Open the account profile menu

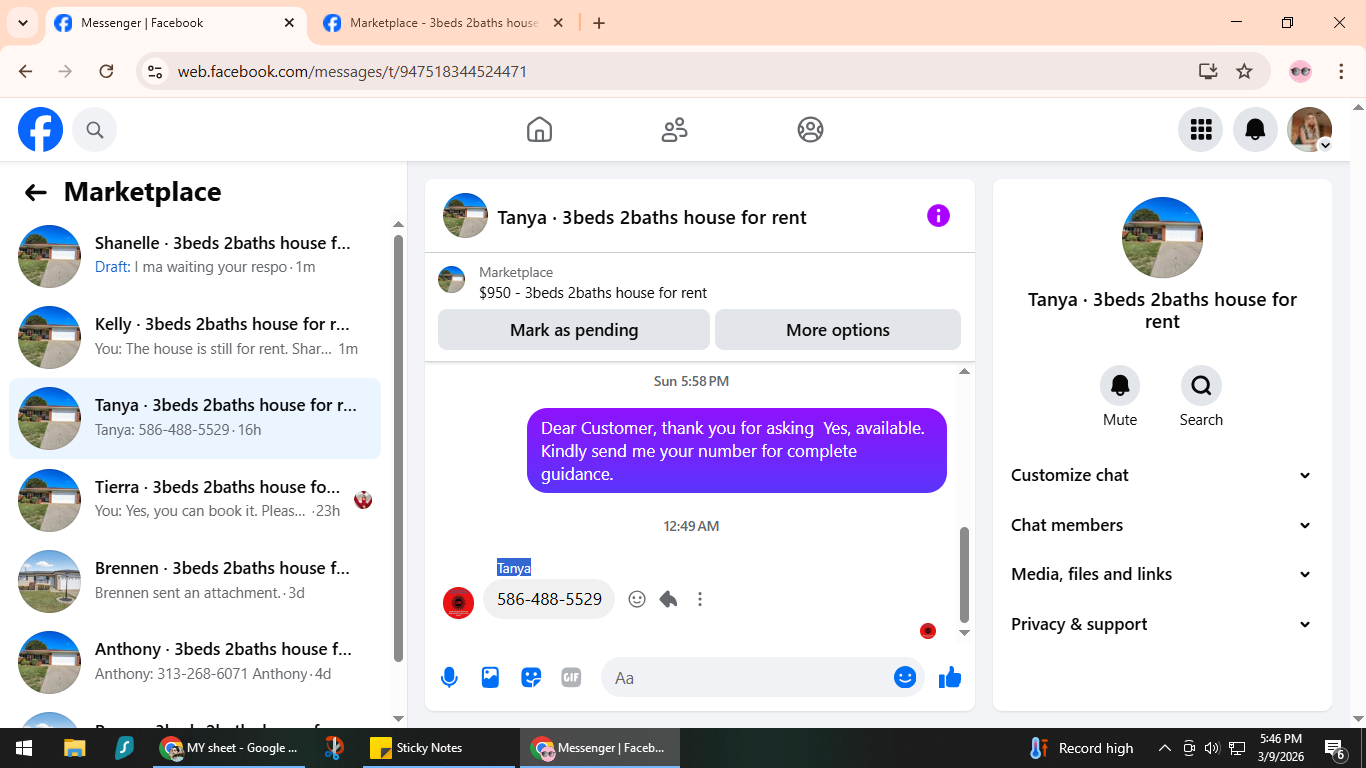coord(1310,129)
